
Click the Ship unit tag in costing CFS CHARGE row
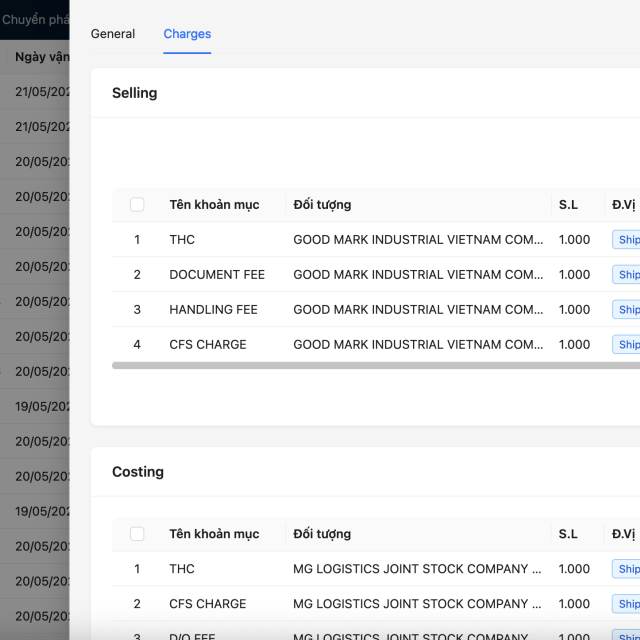coord(626,604)
